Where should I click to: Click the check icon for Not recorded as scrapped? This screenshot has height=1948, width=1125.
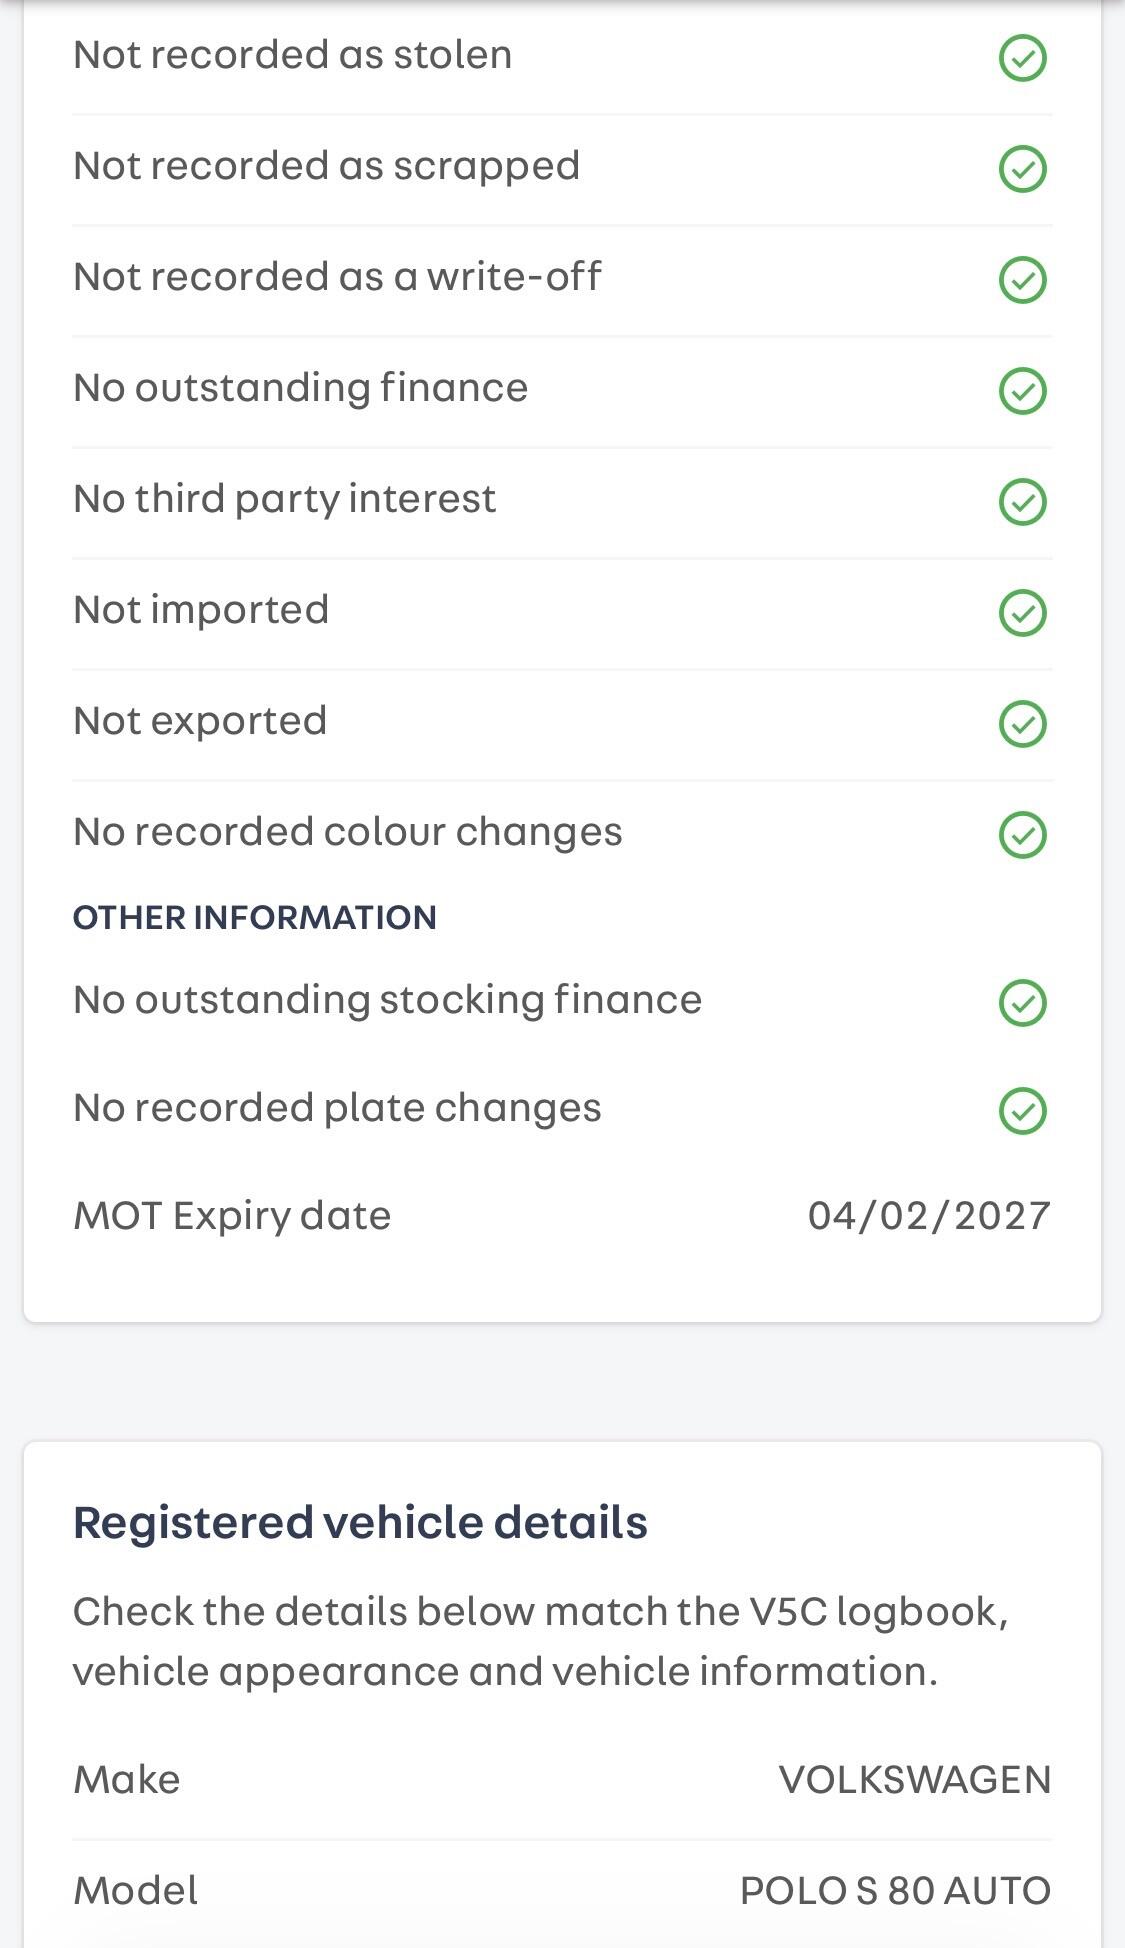[x=1022, y=169]
